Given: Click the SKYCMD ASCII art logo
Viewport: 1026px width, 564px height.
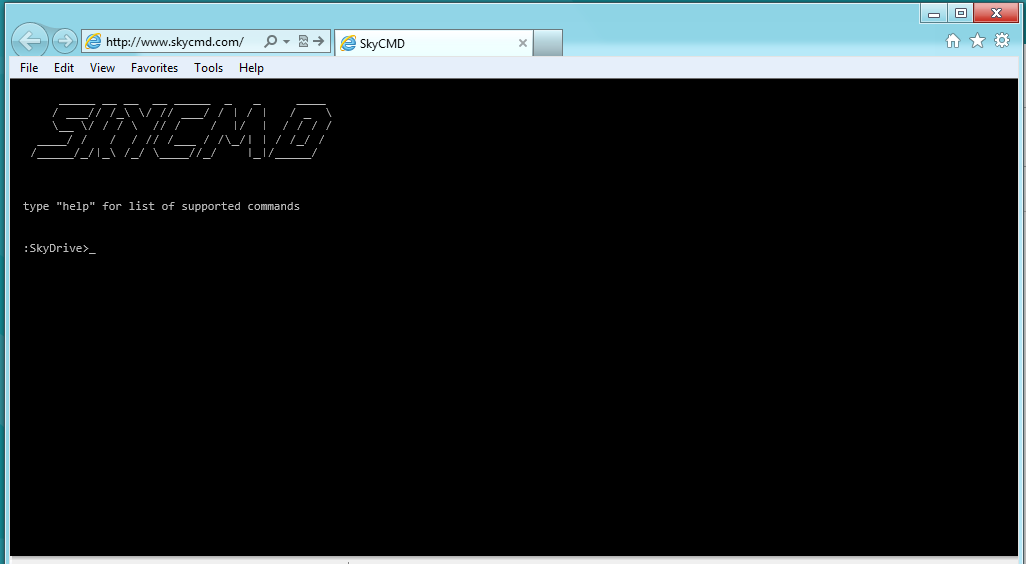Looking at the screenshot, I should tap(181, 130).
